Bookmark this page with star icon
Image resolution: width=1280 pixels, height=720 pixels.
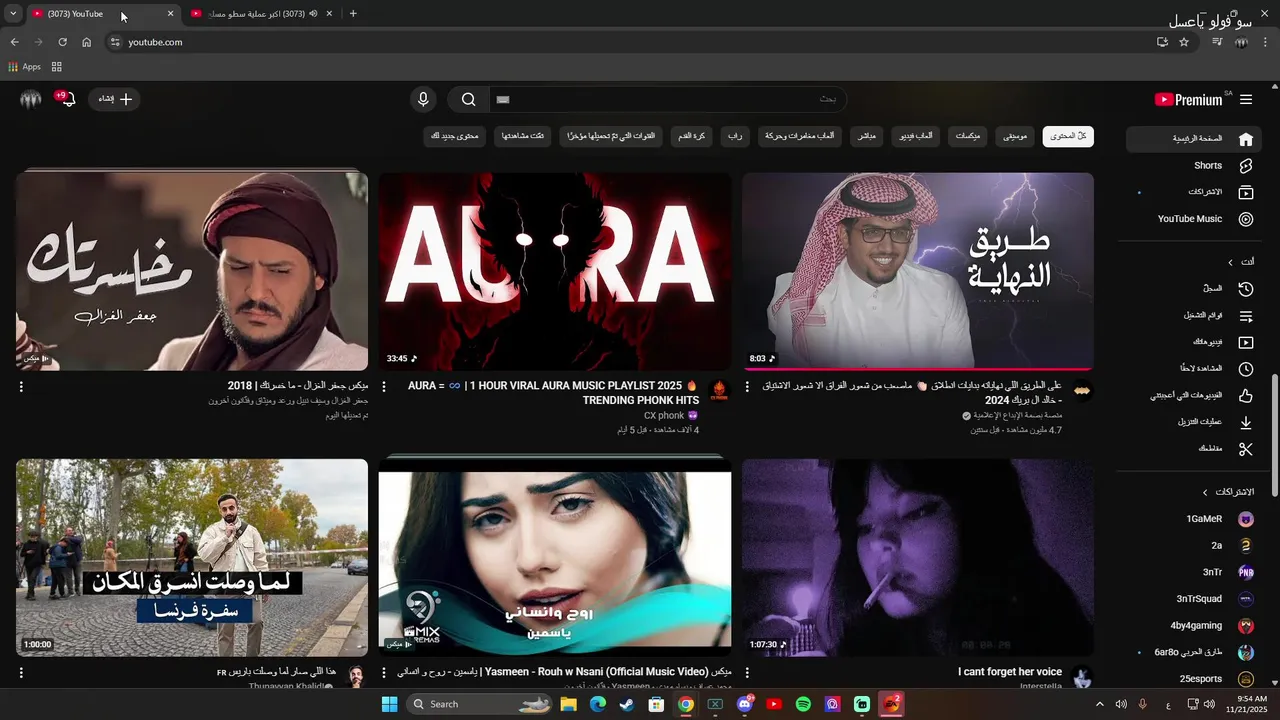pyautogui.click(x=1184, y=42)
